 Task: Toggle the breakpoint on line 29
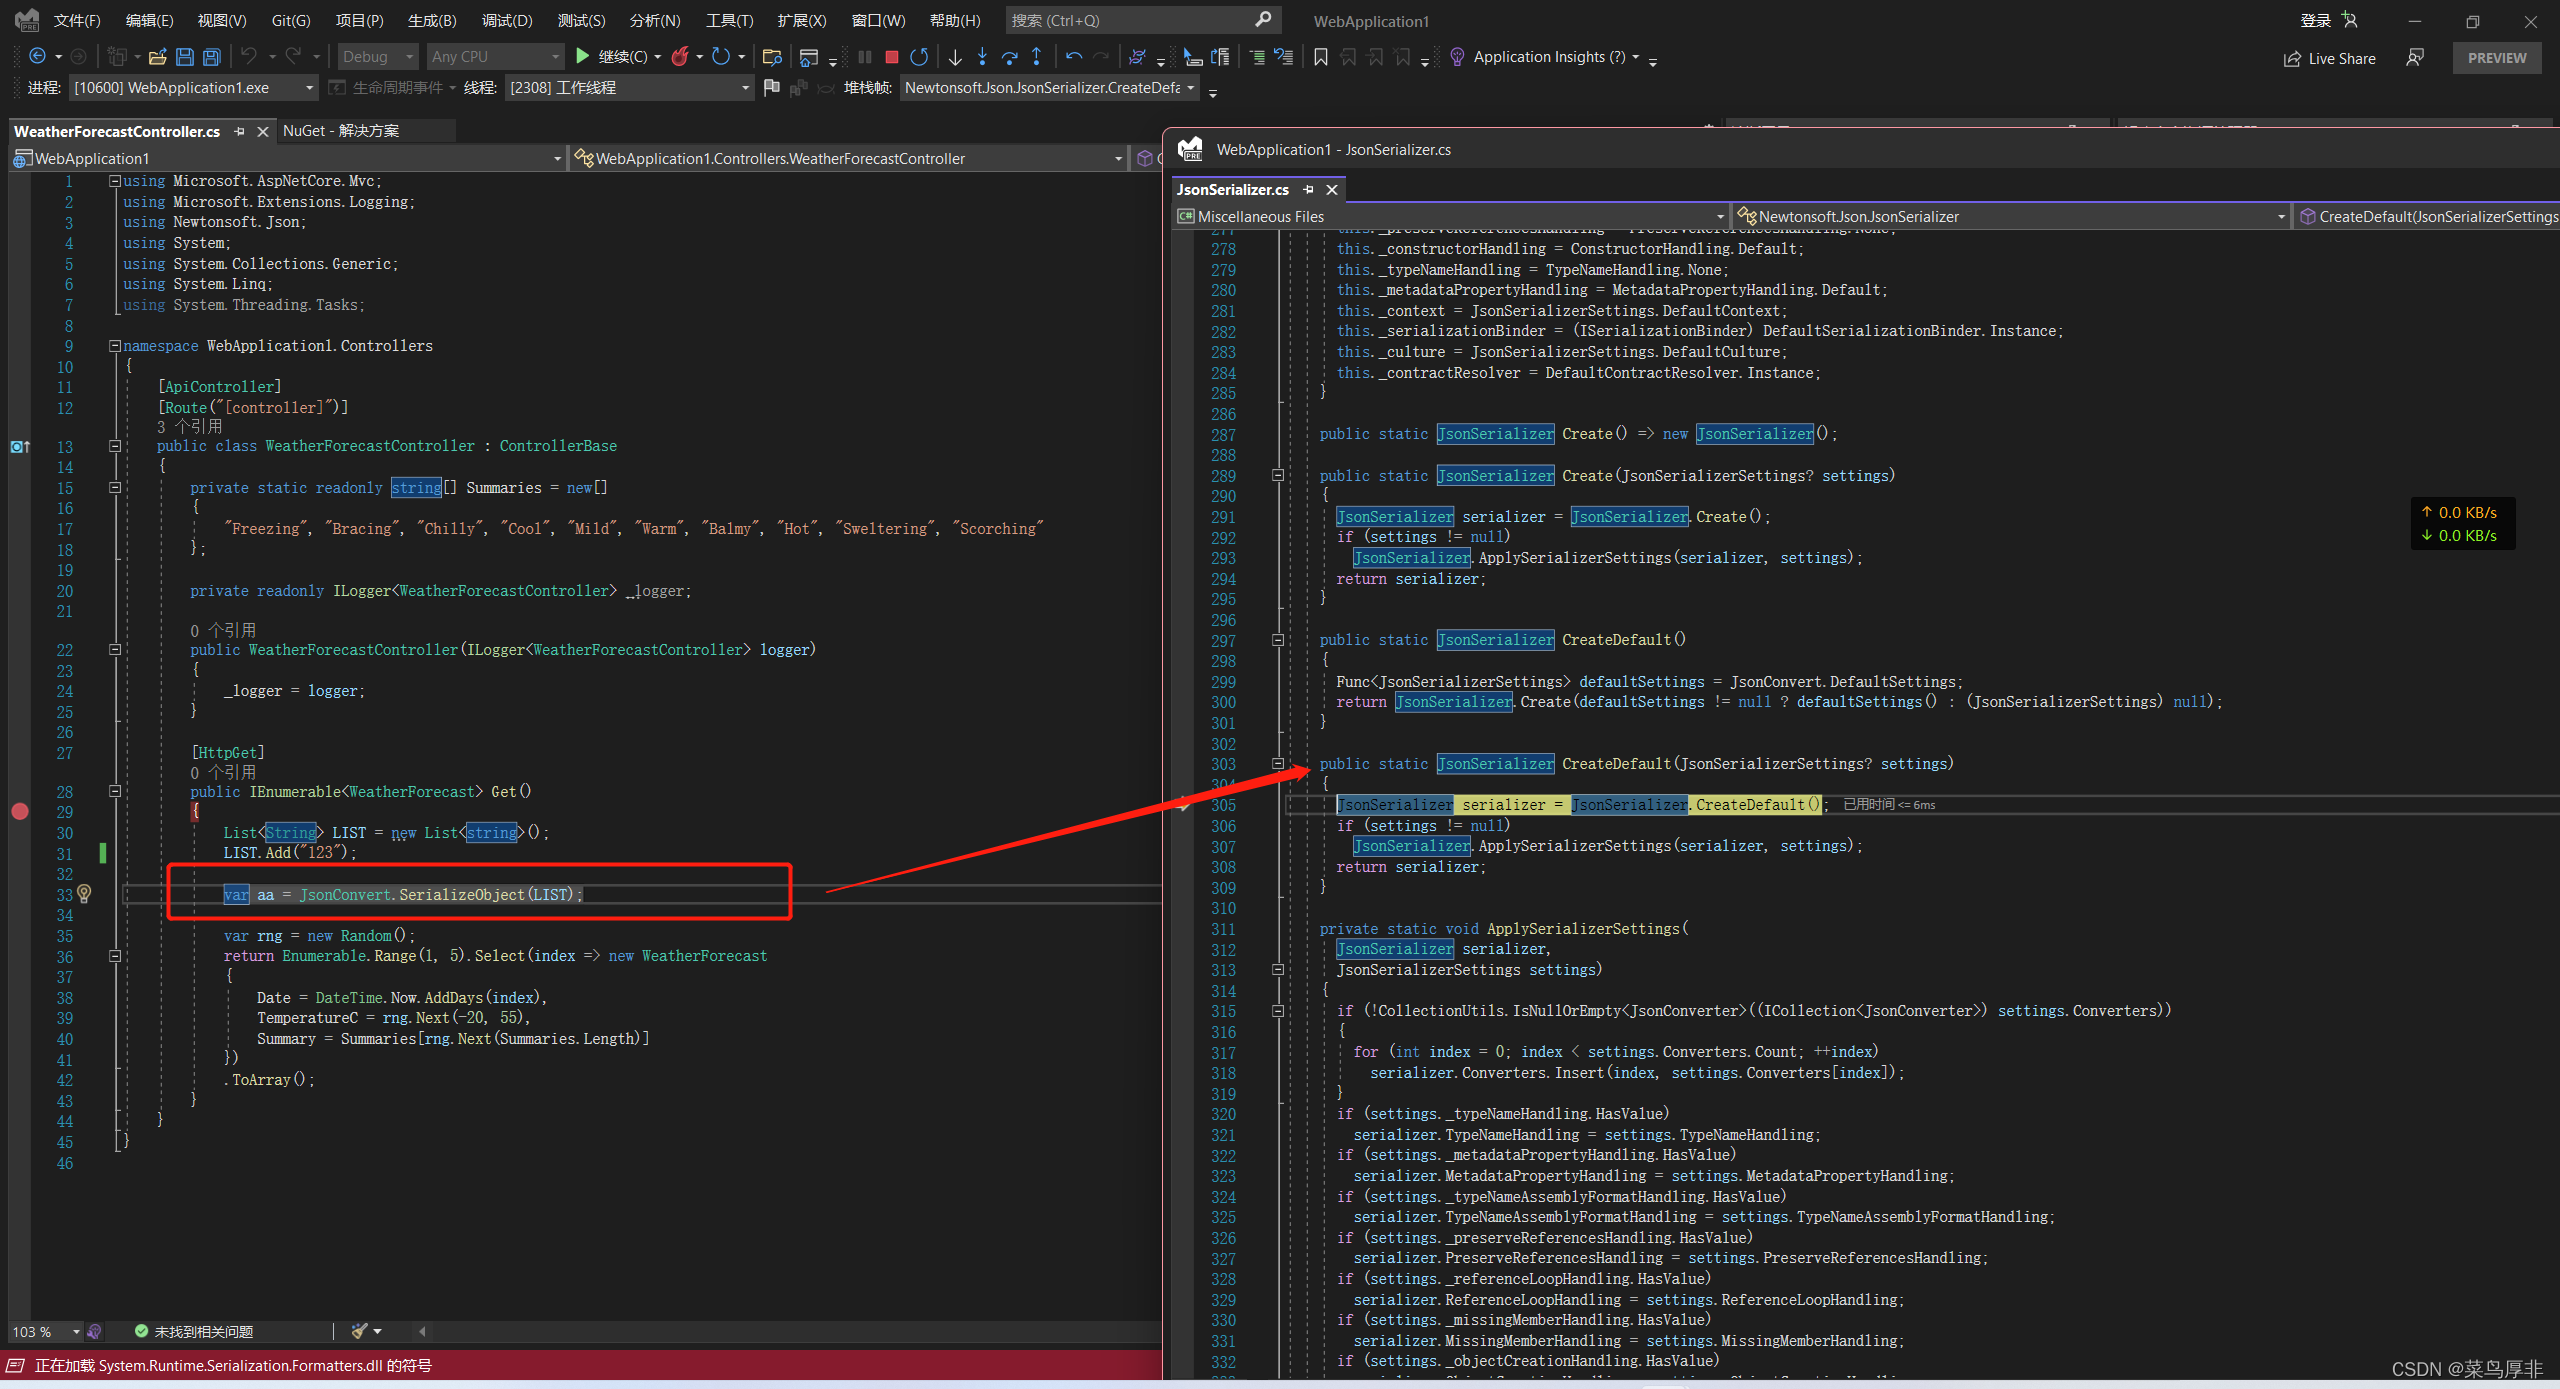tap(19, 812)
